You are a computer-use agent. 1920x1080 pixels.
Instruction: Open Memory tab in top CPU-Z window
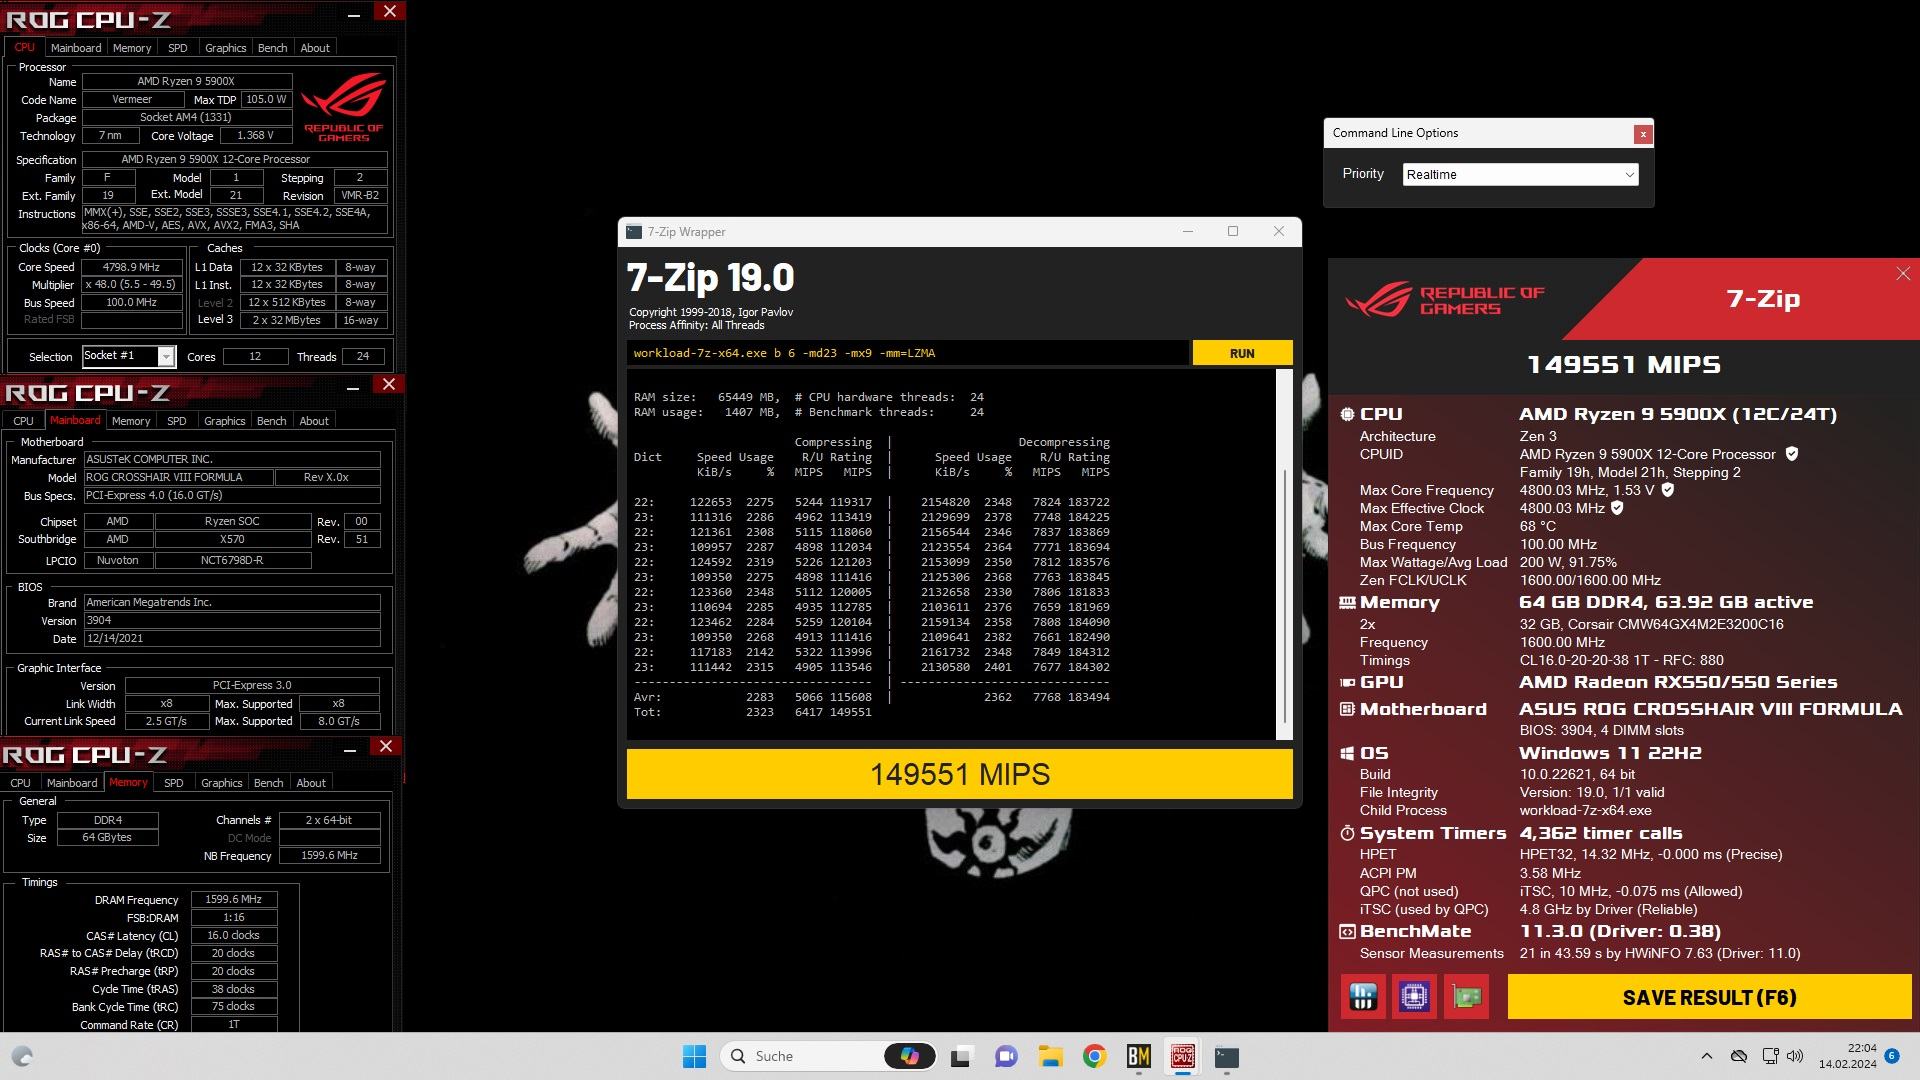pos(132,48)
